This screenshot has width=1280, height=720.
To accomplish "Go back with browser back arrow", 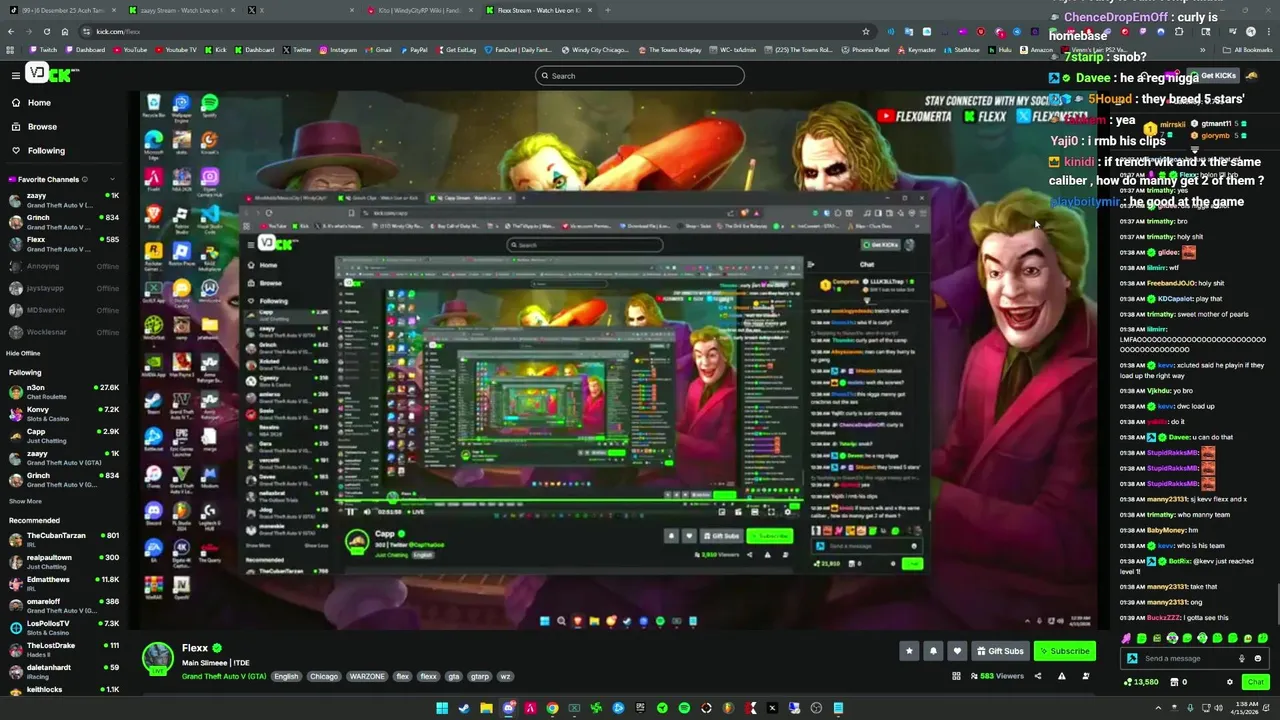I will tap(11, 31).
